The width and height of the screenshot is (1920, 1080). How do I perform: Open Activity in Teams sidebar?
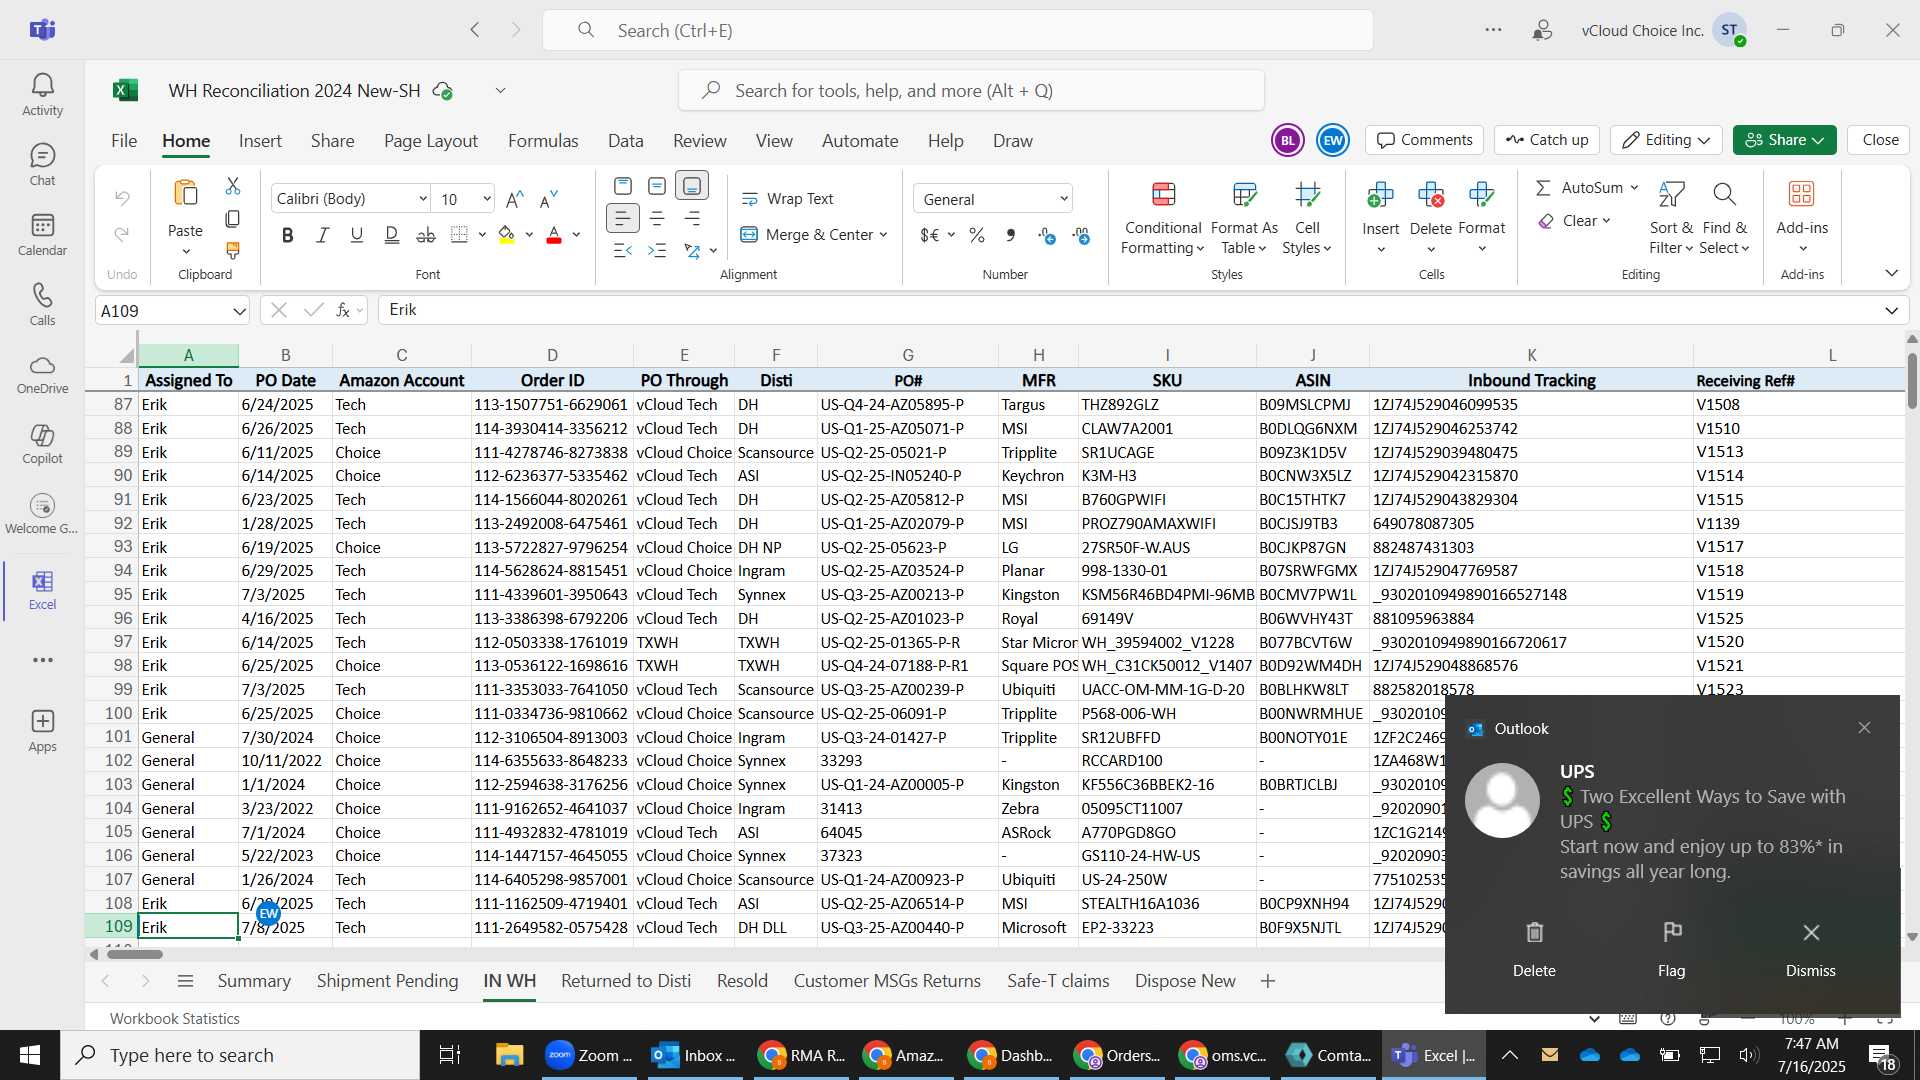point(42,95)
